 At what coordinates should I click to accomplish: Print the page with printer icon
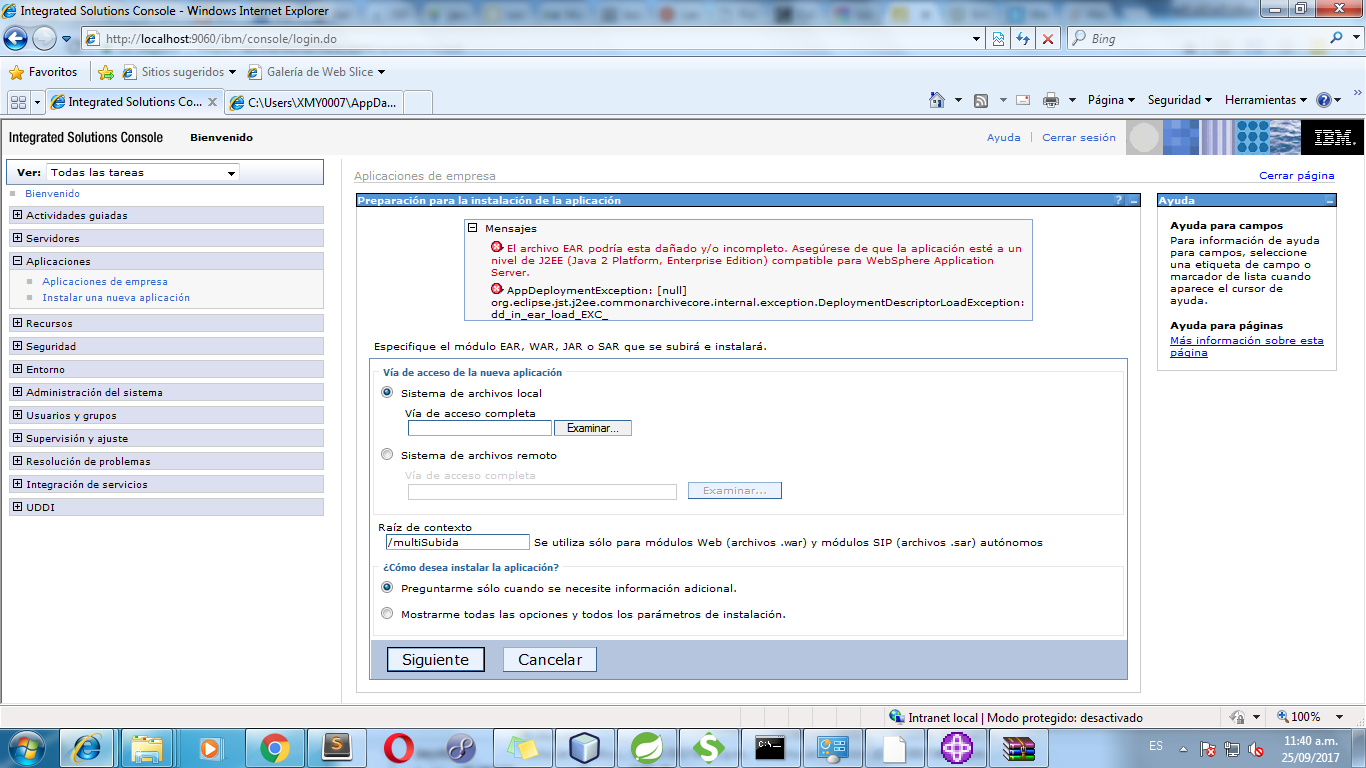[1051, 100]
